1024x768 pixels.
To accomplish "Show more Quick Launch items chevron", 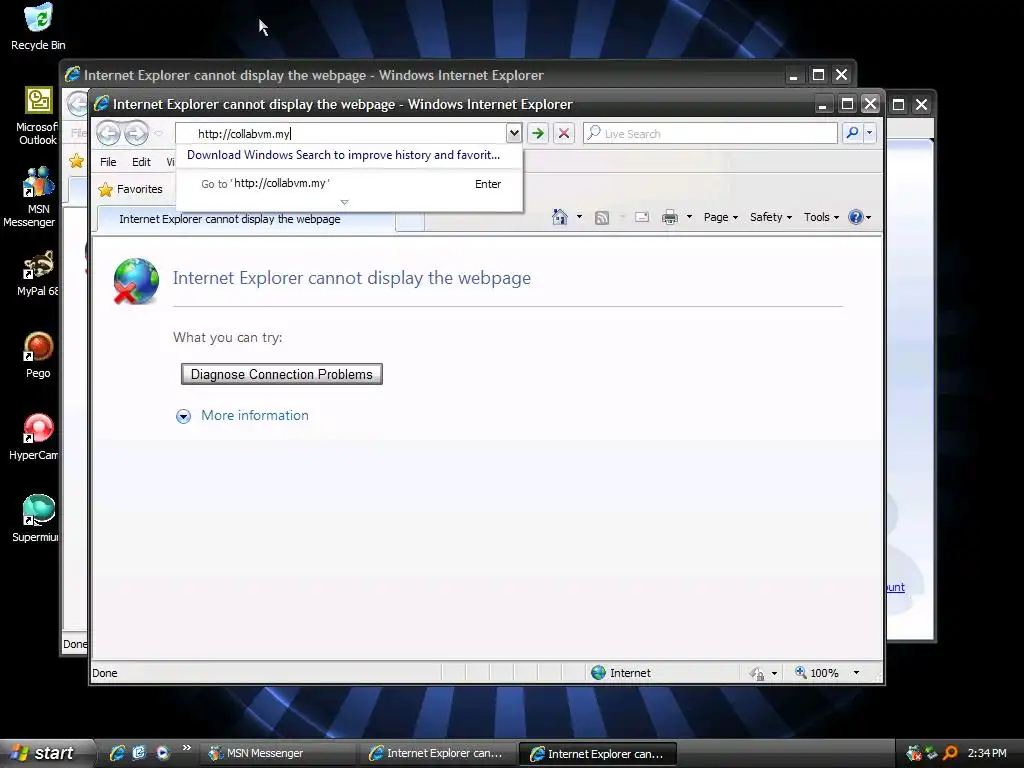I will coord(187,748).
